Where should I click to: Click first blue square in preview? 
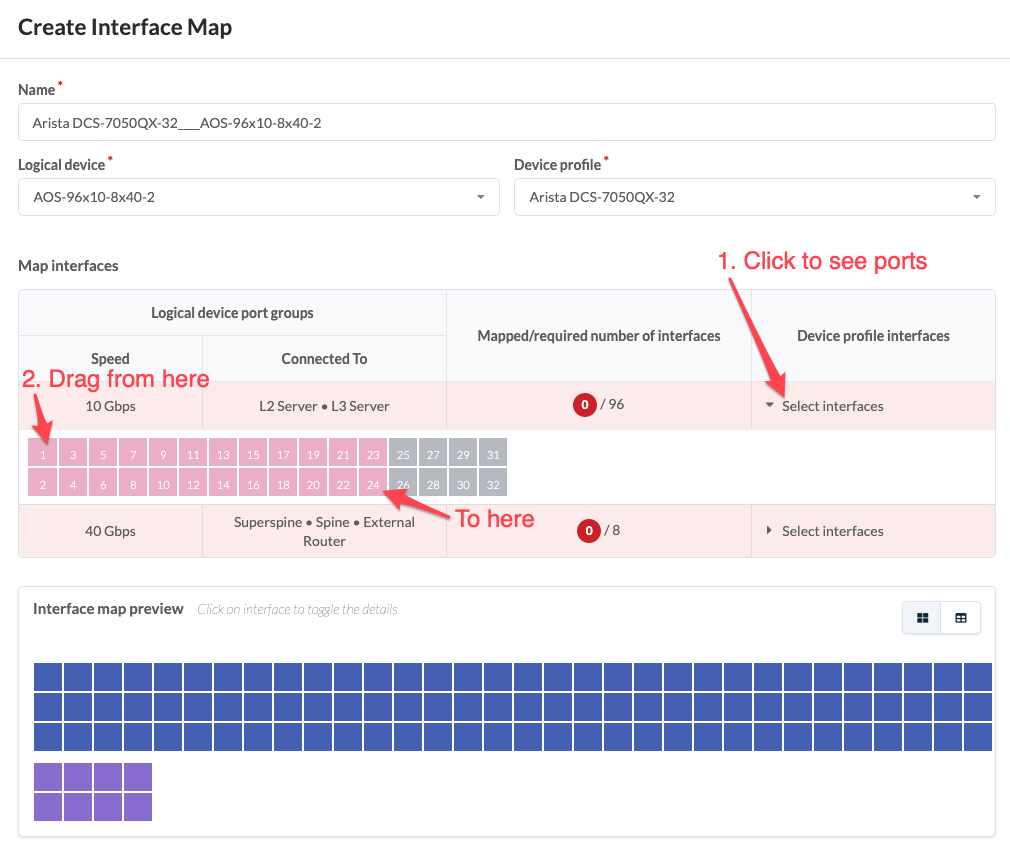[x=48, y=676]
